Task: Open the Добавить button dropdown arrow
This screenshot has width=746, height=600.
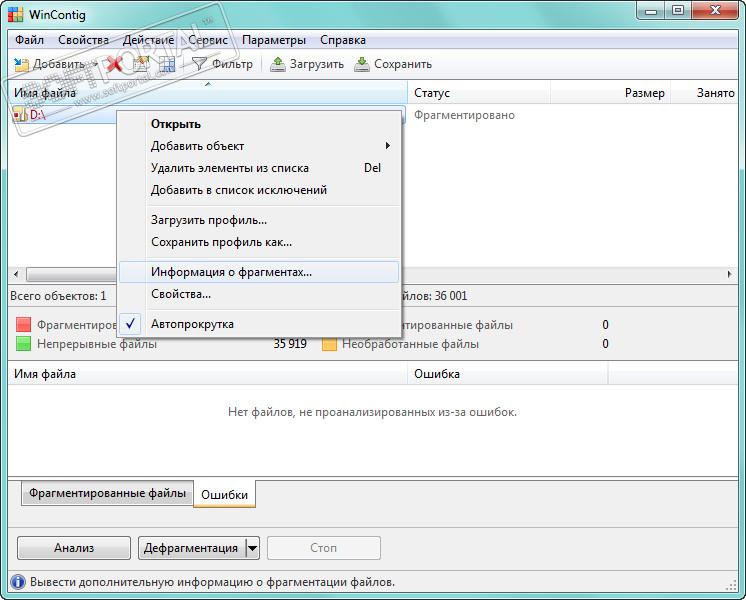Action: click(x=96, y=64)
